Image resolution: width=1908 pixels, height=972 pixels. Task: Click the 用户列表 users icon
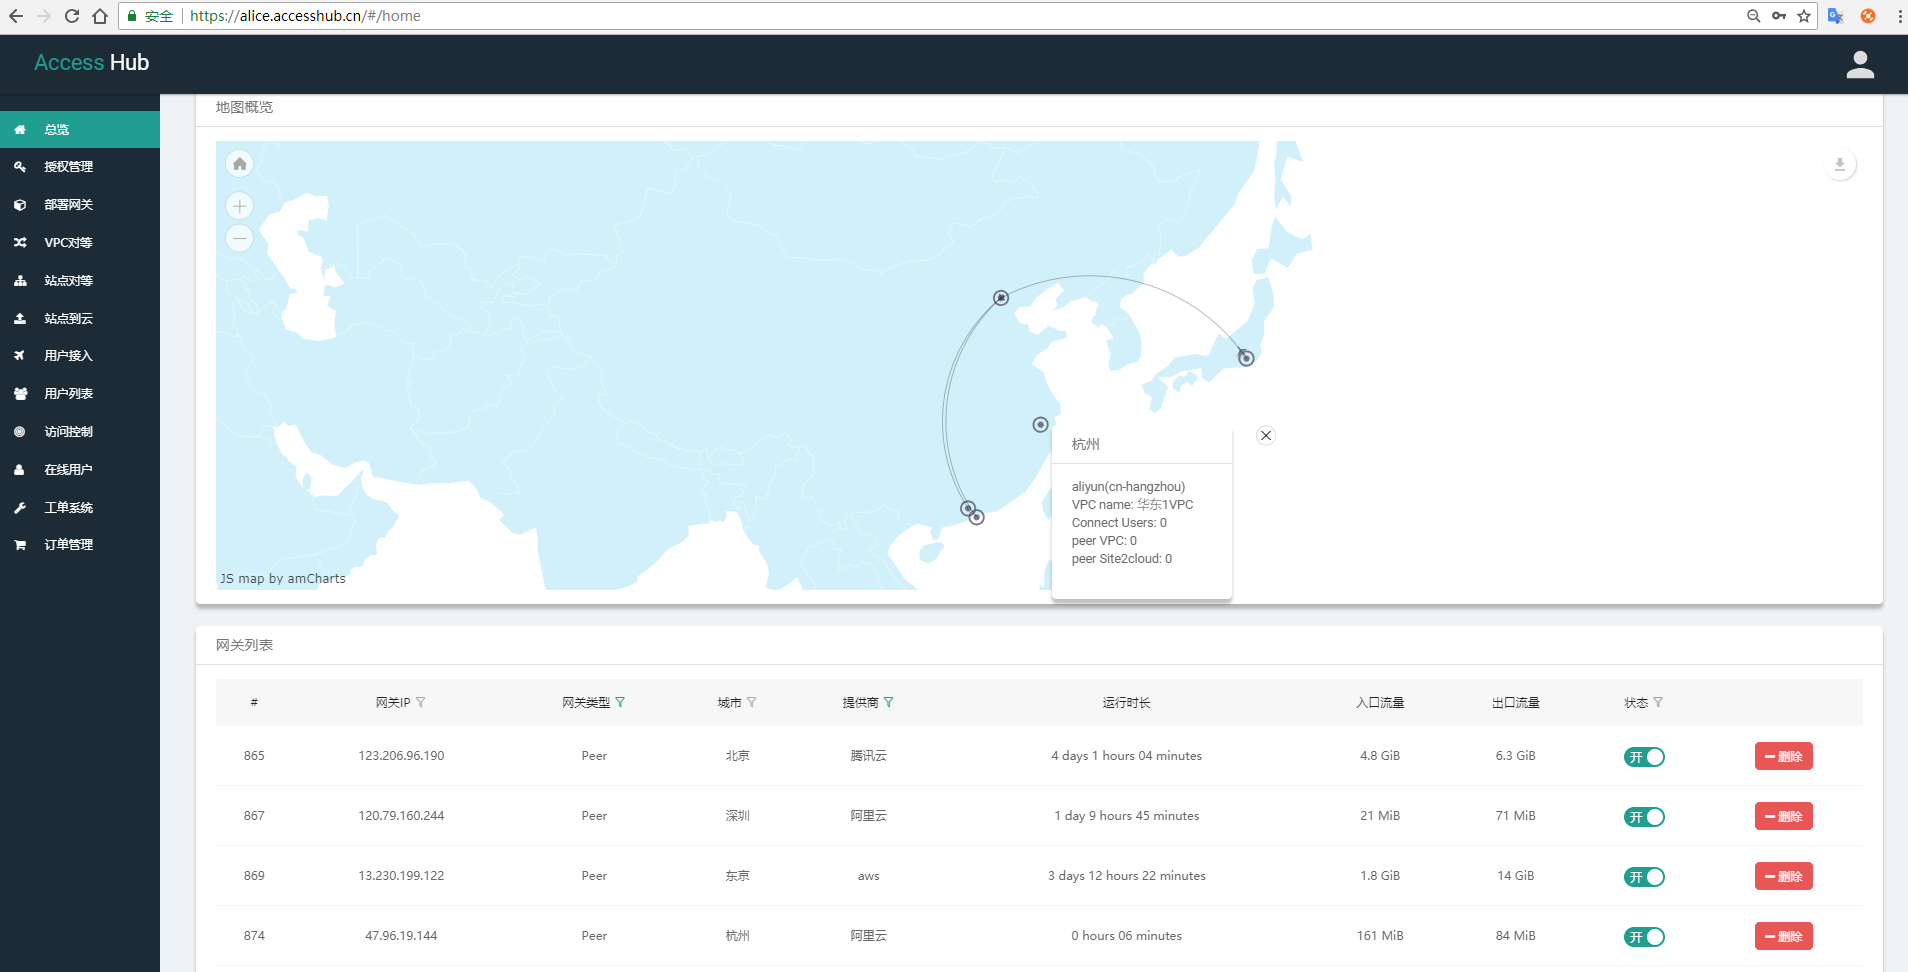click(20, 394)
